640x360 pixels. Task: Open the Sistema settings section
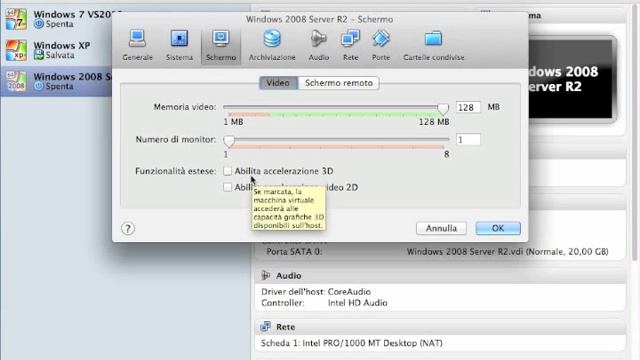pyautogui.click(x=179, y=45)
